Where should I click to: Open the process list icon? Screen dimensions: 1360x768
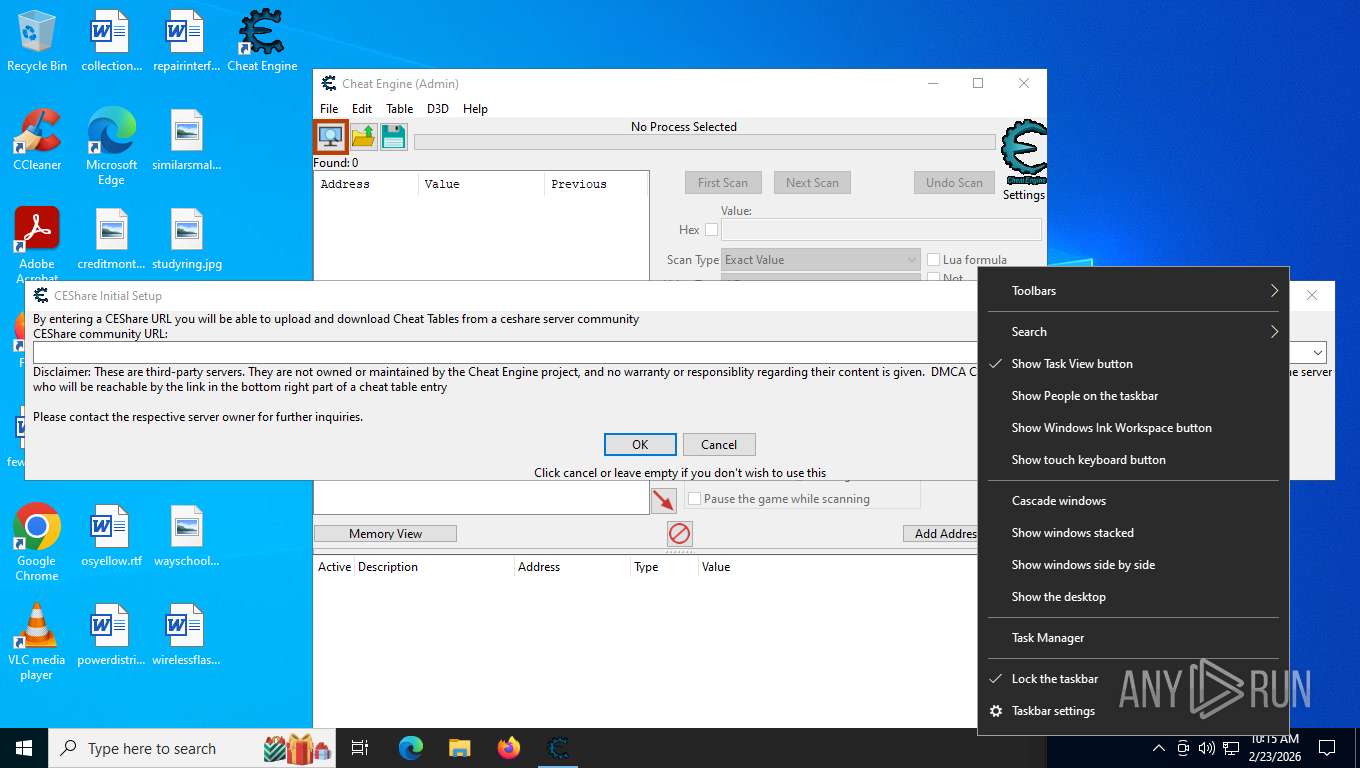pos(331,137)
